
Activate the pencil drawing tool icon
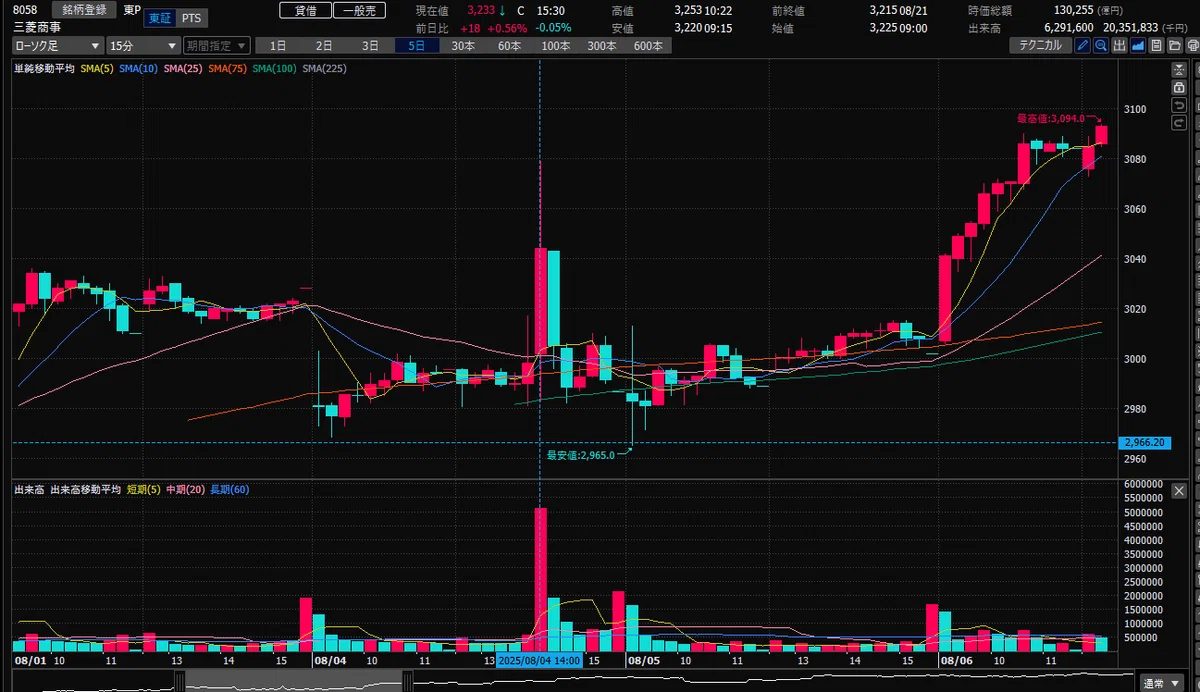(x=1082, y=45)
